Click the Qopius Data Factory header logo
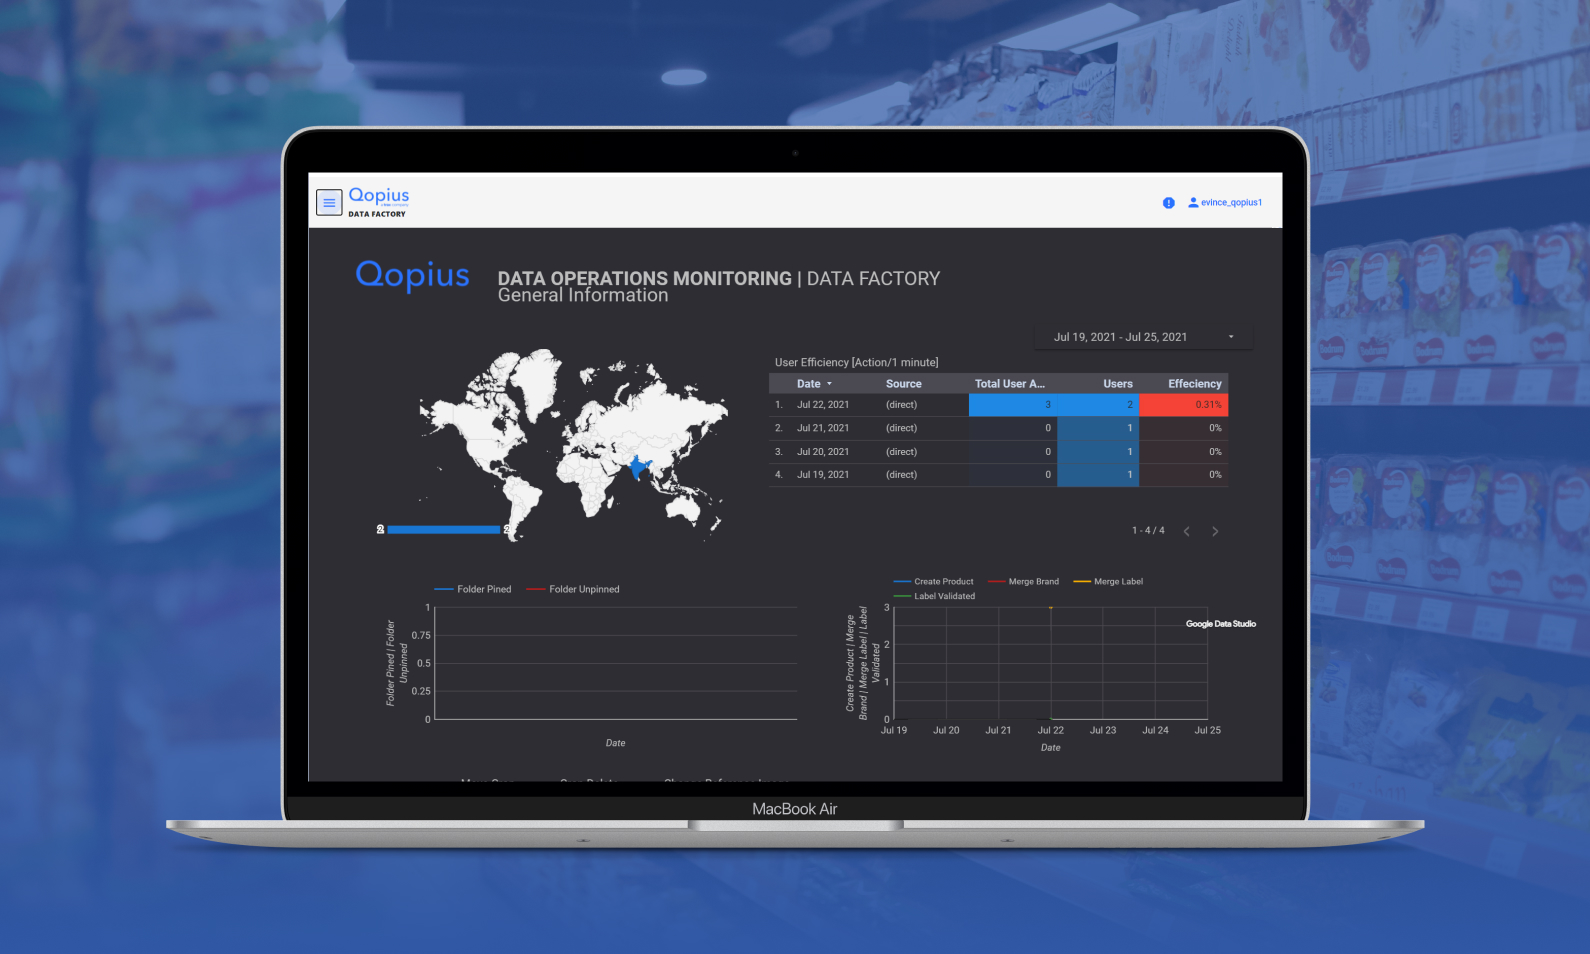The width and height of the screenshot is (1590, 954). (378, 200)
